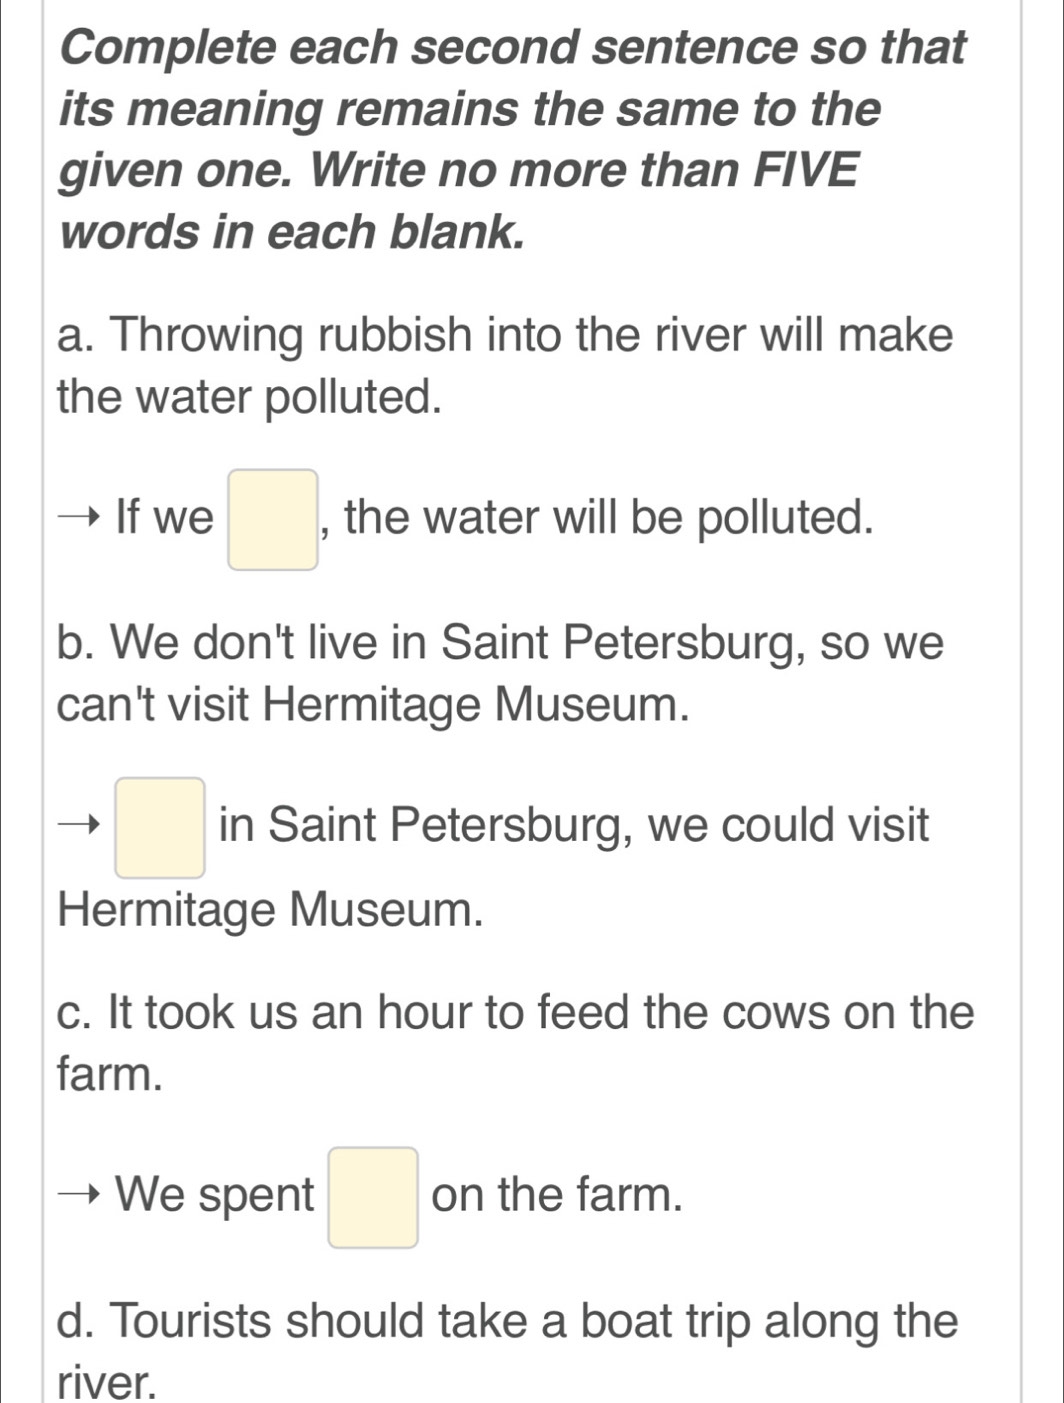Click the blank box after "If we"
1064x1403 pixels.
click(x=273, y=519)
